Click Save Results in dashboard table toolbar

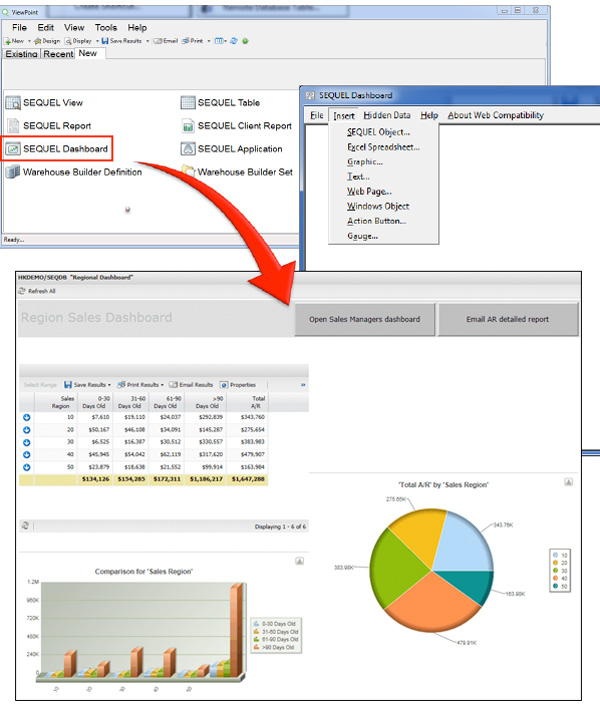87,385
